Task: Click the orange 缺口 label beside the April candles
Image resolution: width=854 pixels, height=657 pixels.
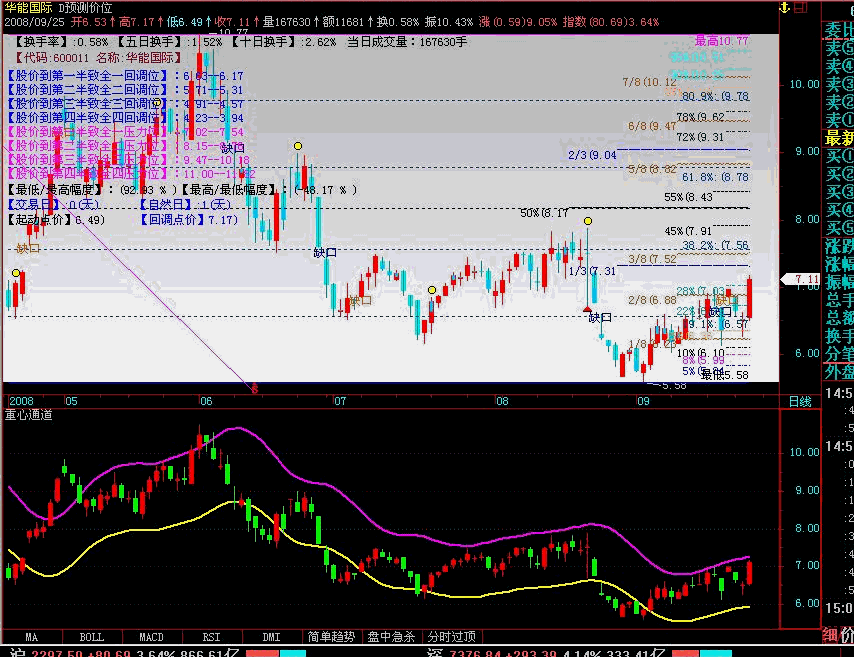Action: pyautogui.click(x=28, y=248)
